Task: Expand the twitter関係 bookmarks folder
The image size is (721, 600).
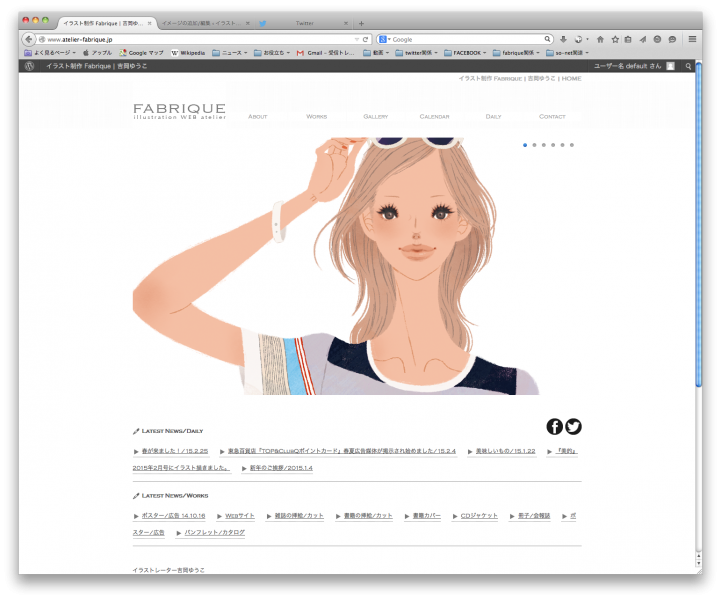Action: pos(417,53)
